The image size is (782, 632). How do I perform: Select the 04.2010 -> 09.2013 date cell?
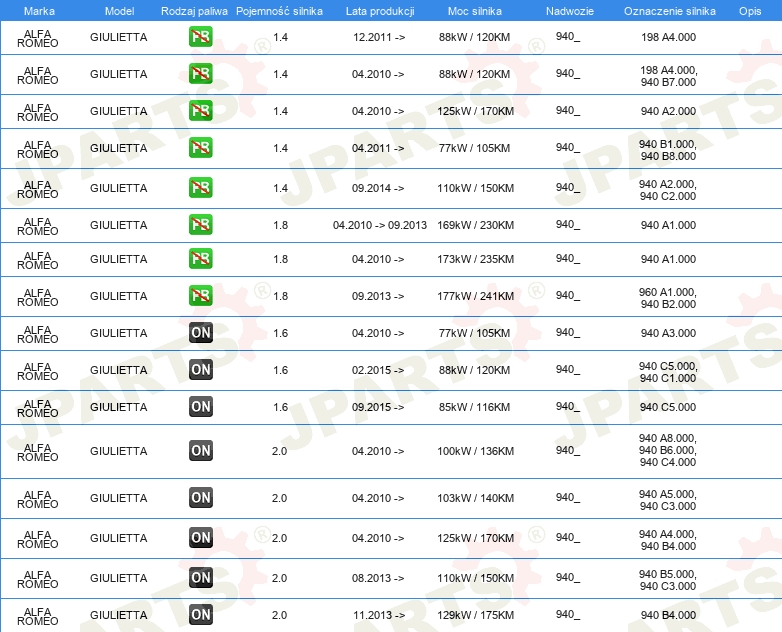(x=380, y=225)
